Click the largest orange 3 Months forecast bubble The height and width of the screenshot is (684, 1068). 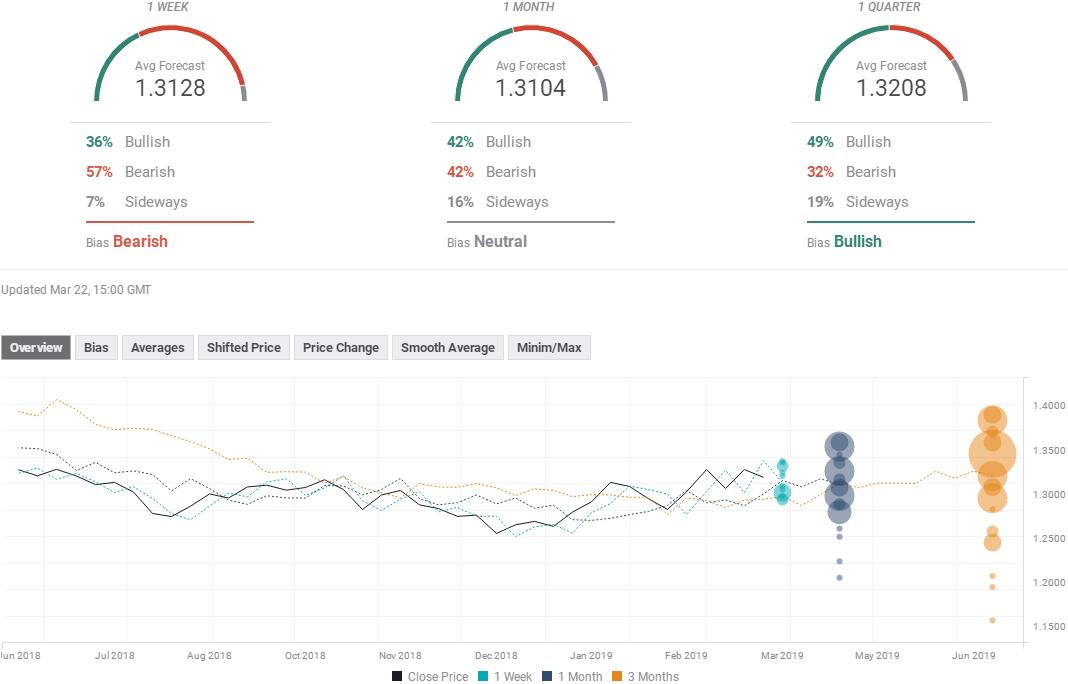[x=992, y=455]
